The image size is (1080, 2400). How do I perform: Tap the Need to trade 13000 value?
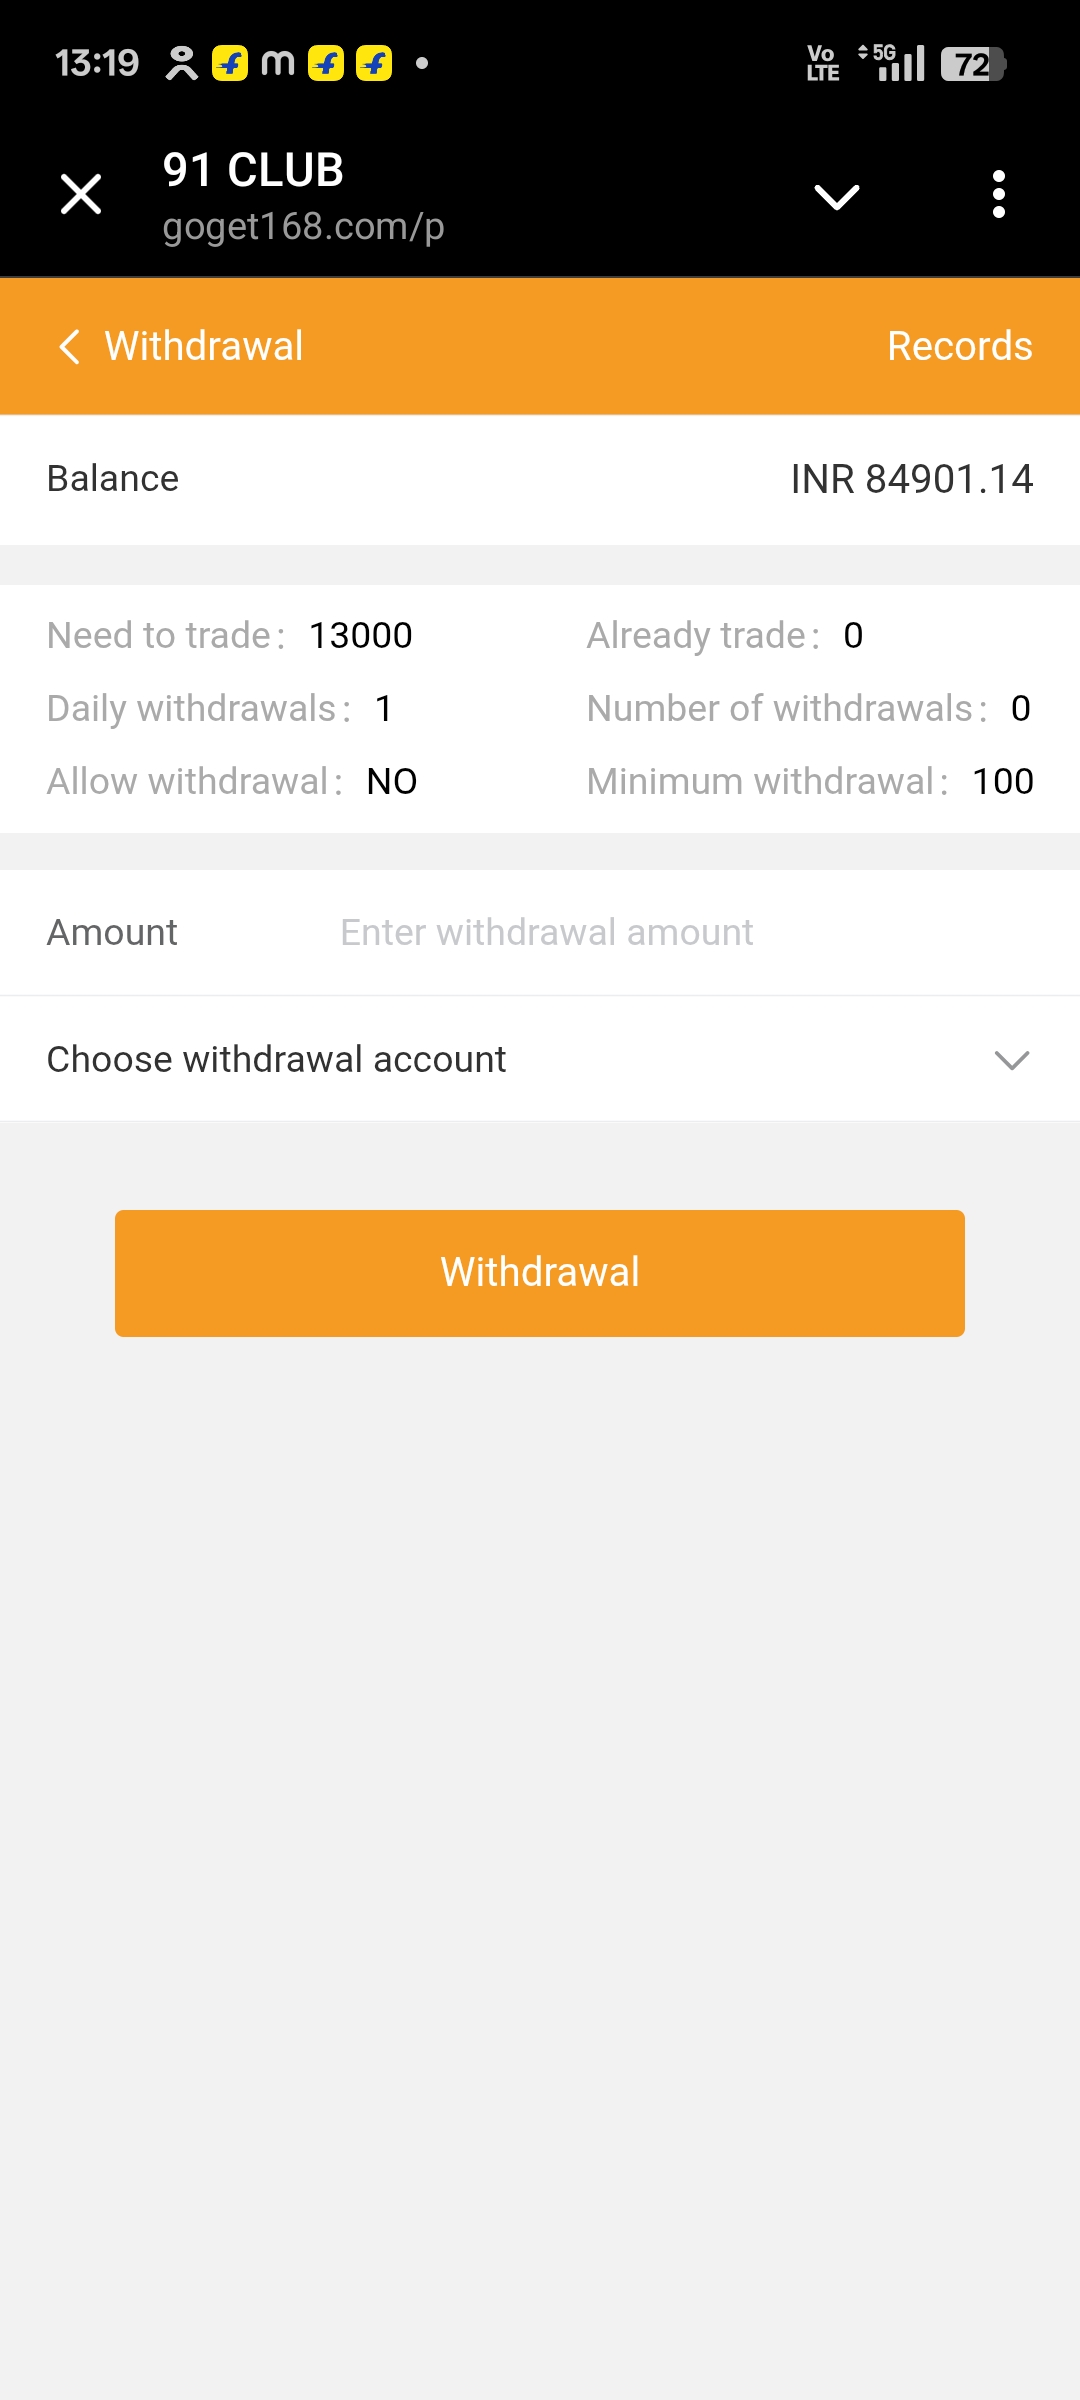(361, 636)
